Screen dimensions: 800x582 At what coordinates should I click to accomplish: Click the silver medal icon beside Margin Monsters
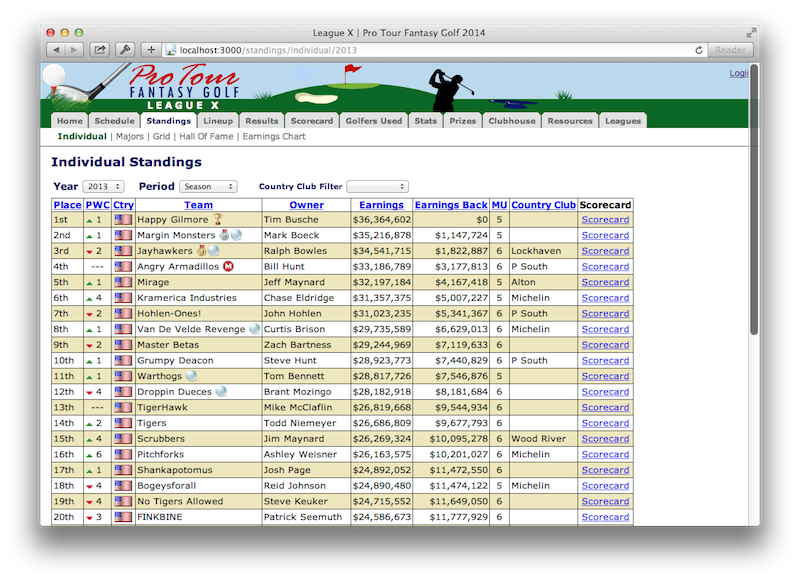(223, 235)
